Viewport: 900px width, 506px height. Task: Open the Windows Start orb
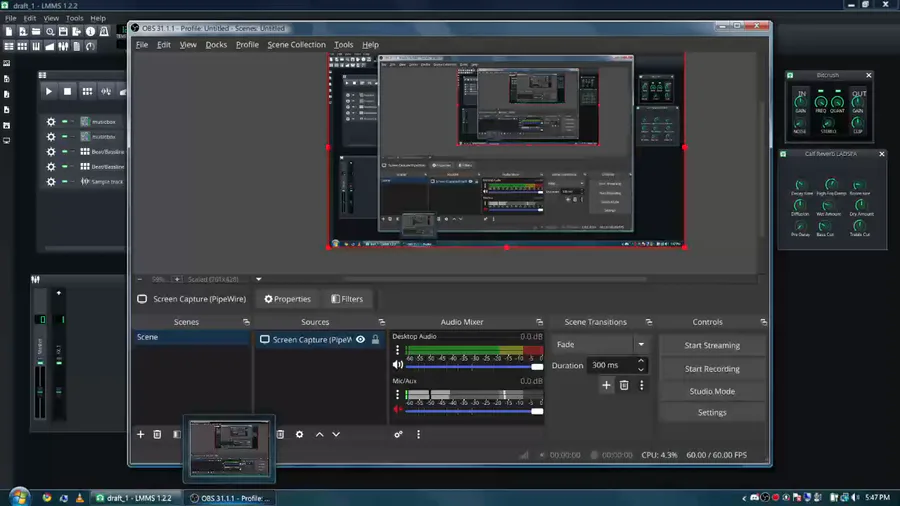click(x=20, y=497)
